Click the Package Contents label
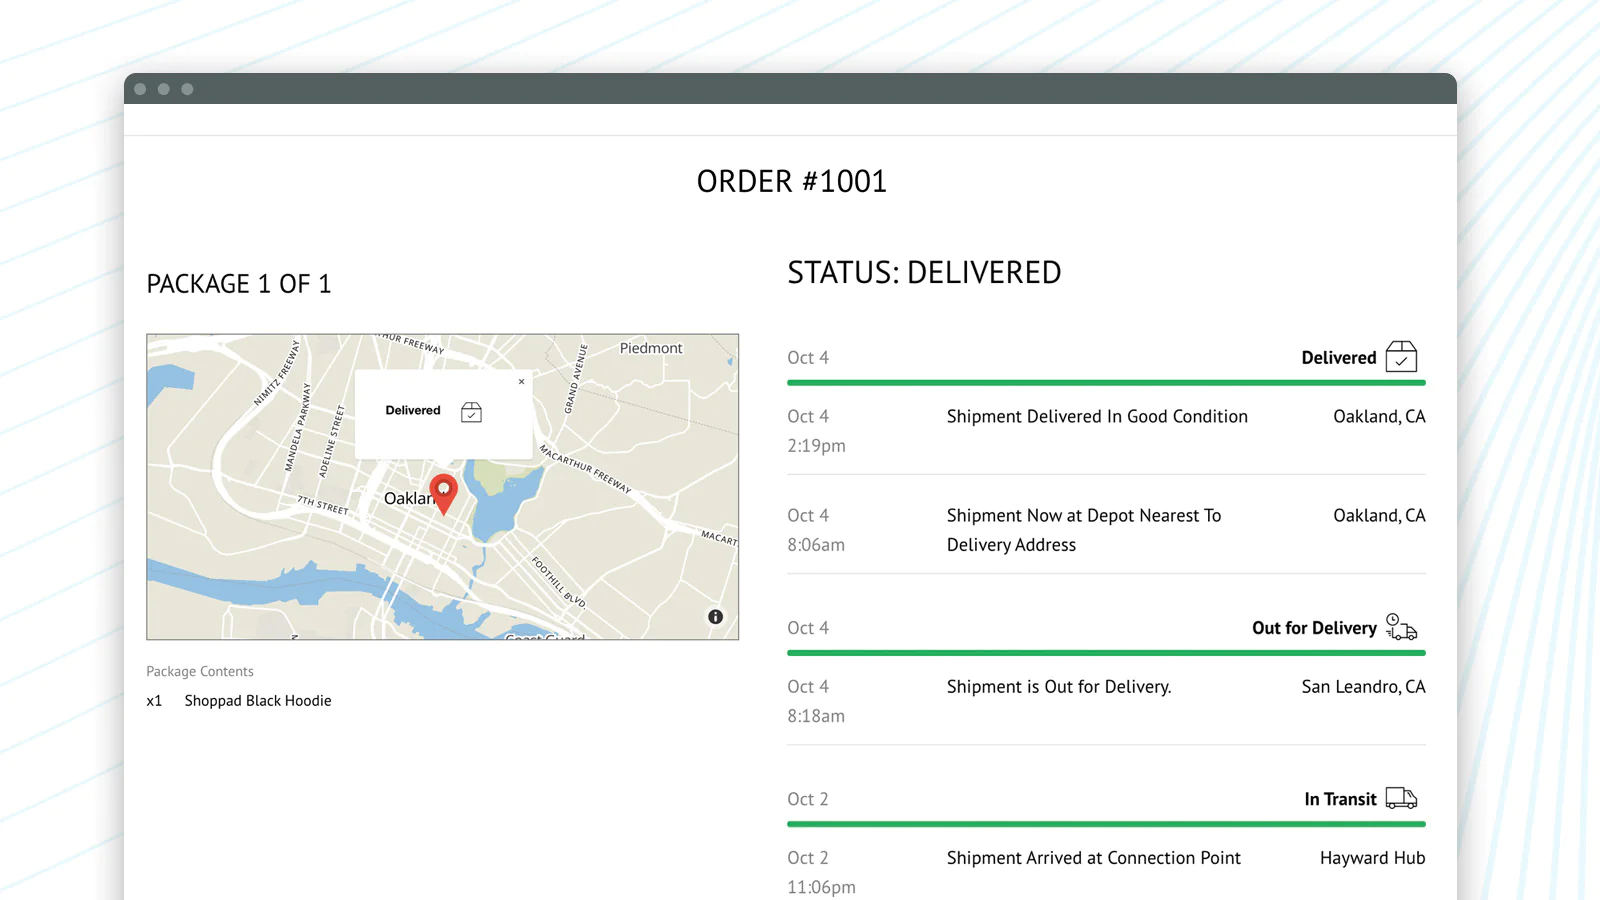 tap(200, 672)
